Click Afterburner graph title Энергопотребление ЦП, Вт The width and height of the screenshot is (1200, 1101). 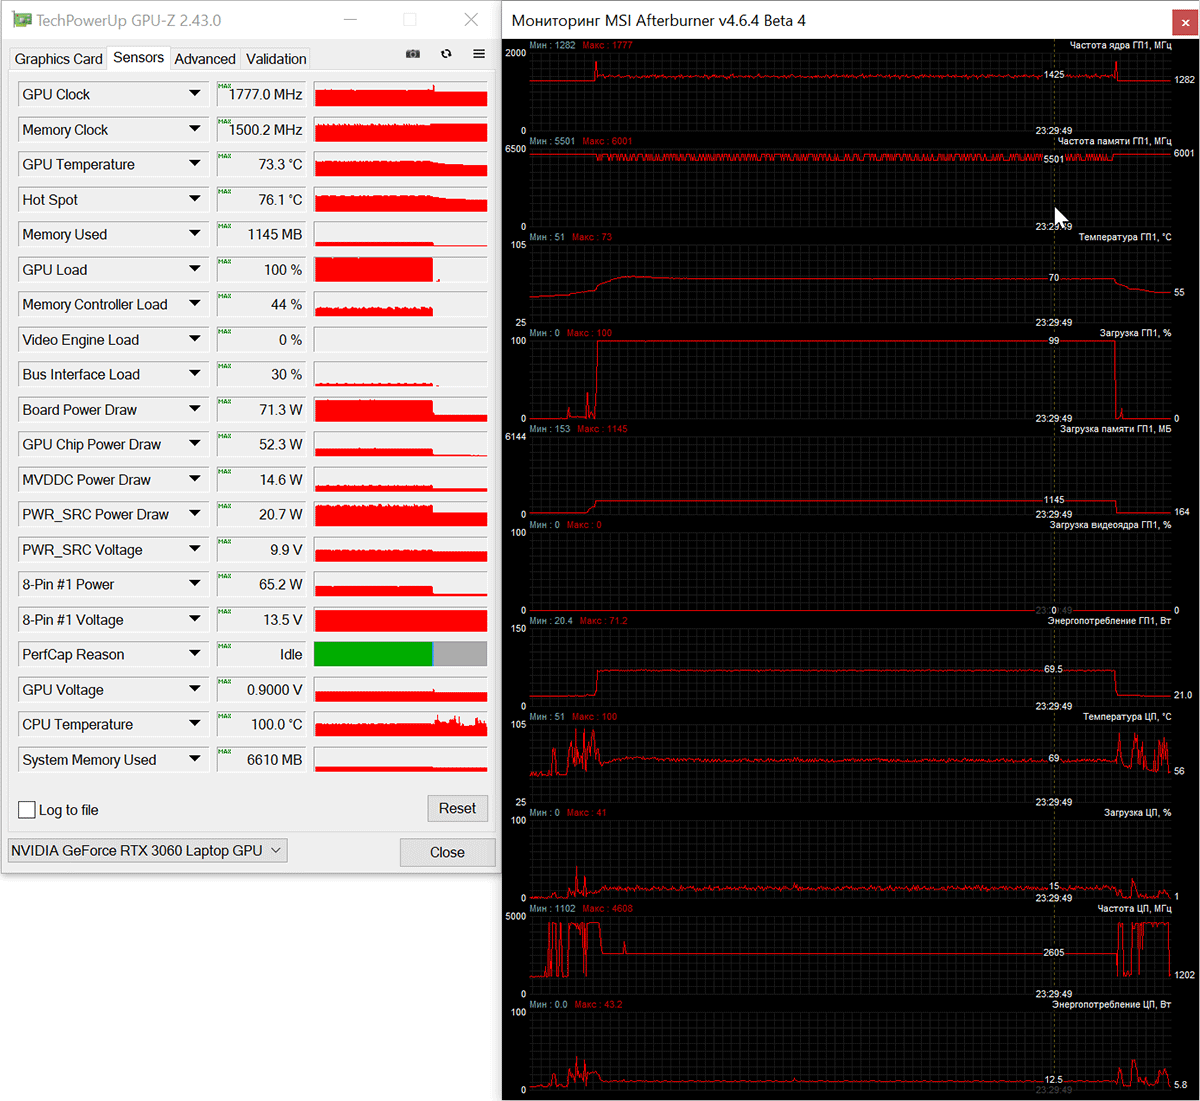[1111, 1005]
